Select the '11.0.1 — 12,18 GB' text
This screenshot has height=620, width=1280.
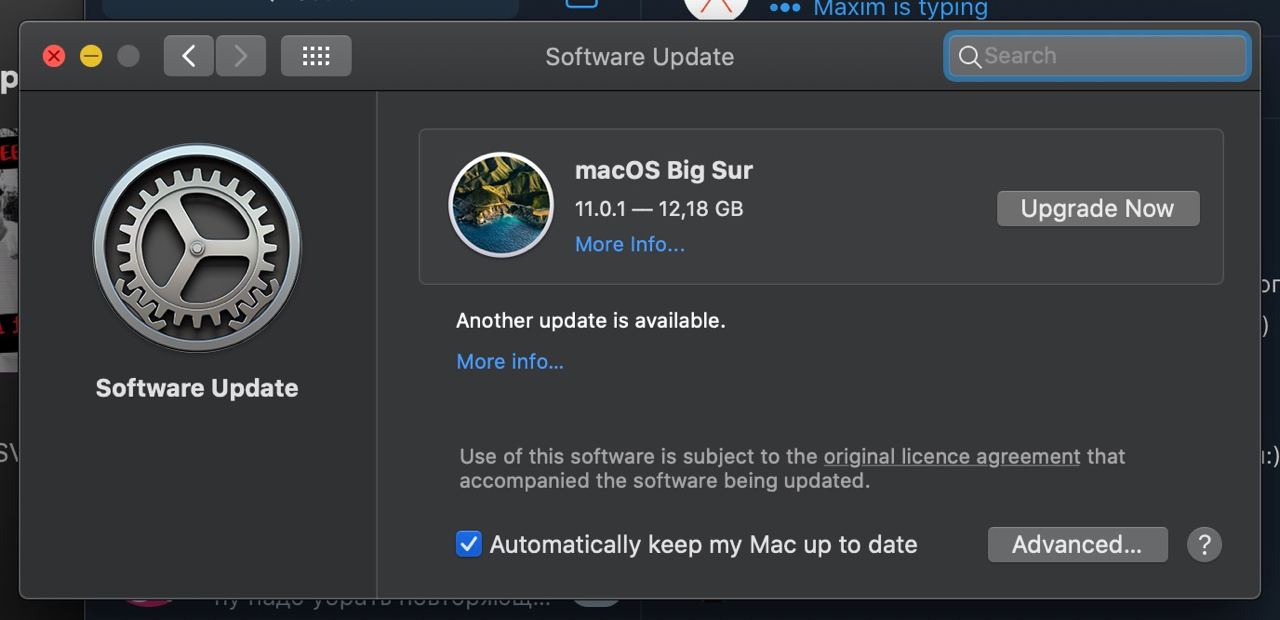click(659, 209)
